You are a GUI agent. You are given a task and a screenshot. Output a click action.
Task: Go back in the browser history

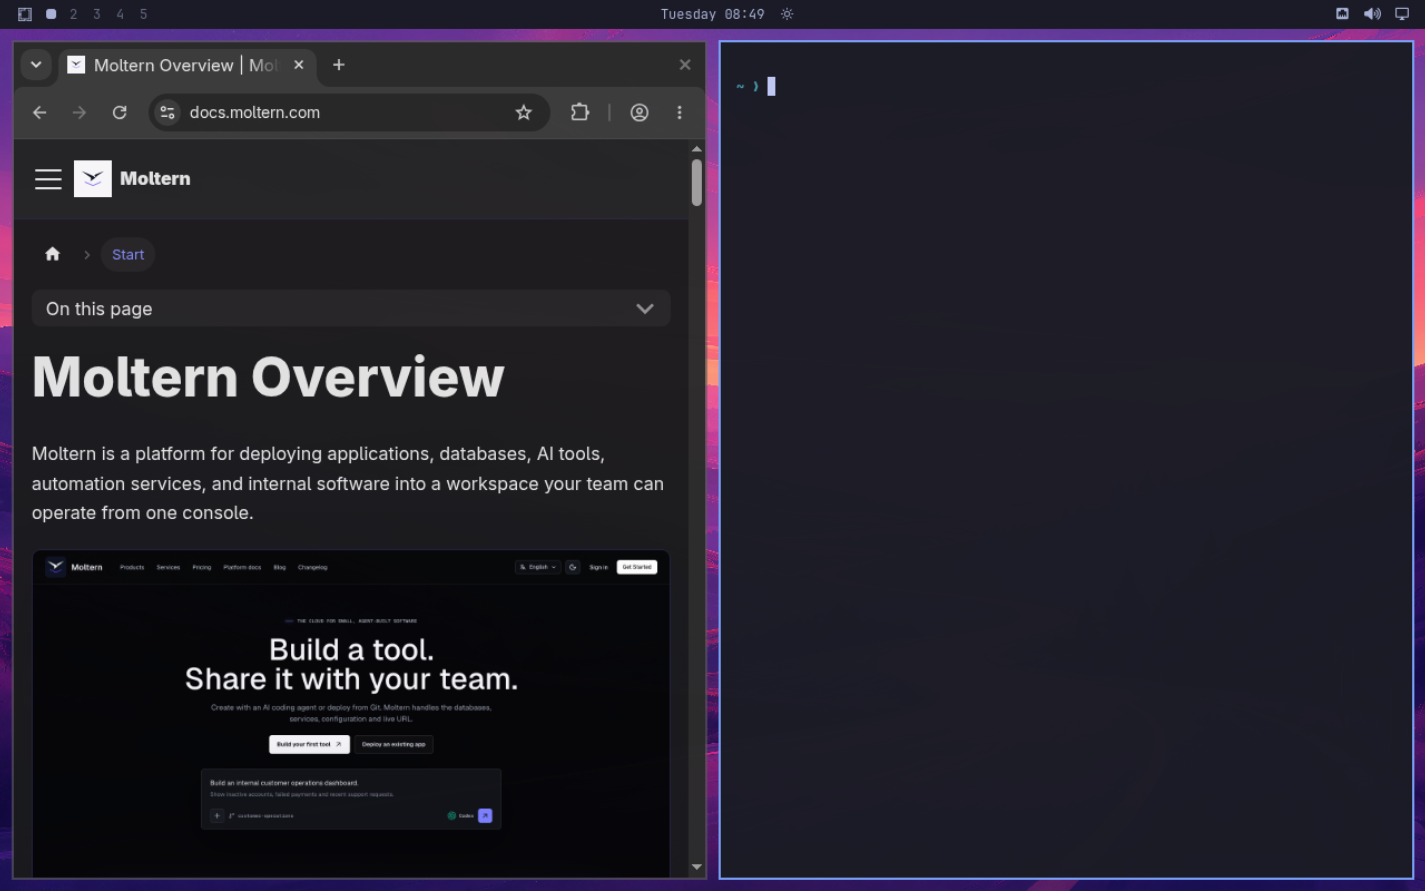point(40,113)
